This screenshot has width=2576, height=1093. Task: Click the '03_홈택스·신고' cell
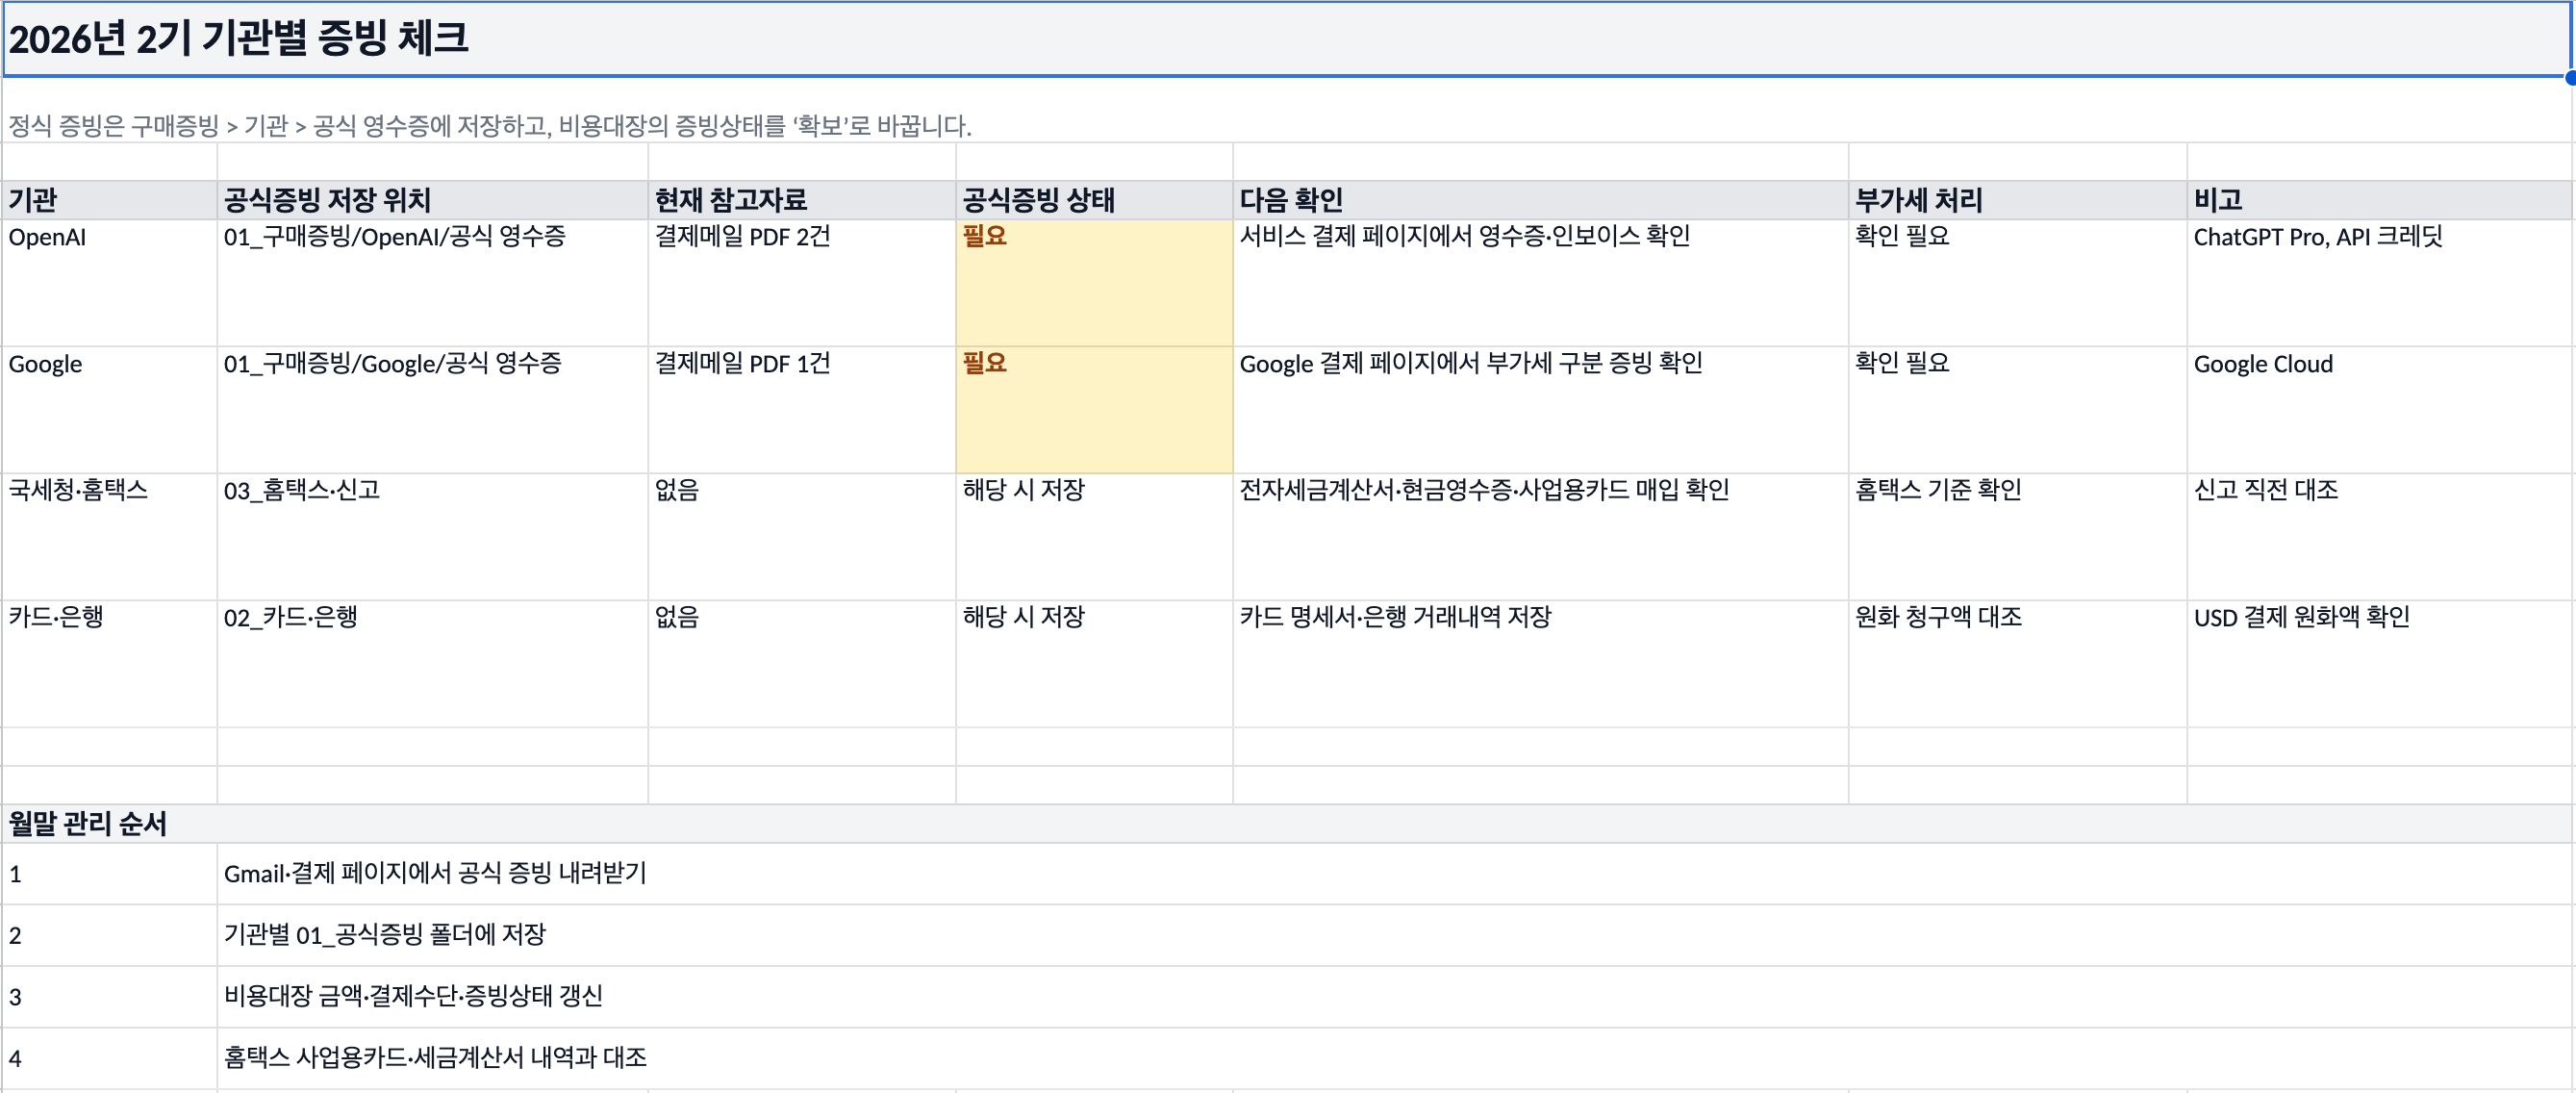[x=432, y=537]
